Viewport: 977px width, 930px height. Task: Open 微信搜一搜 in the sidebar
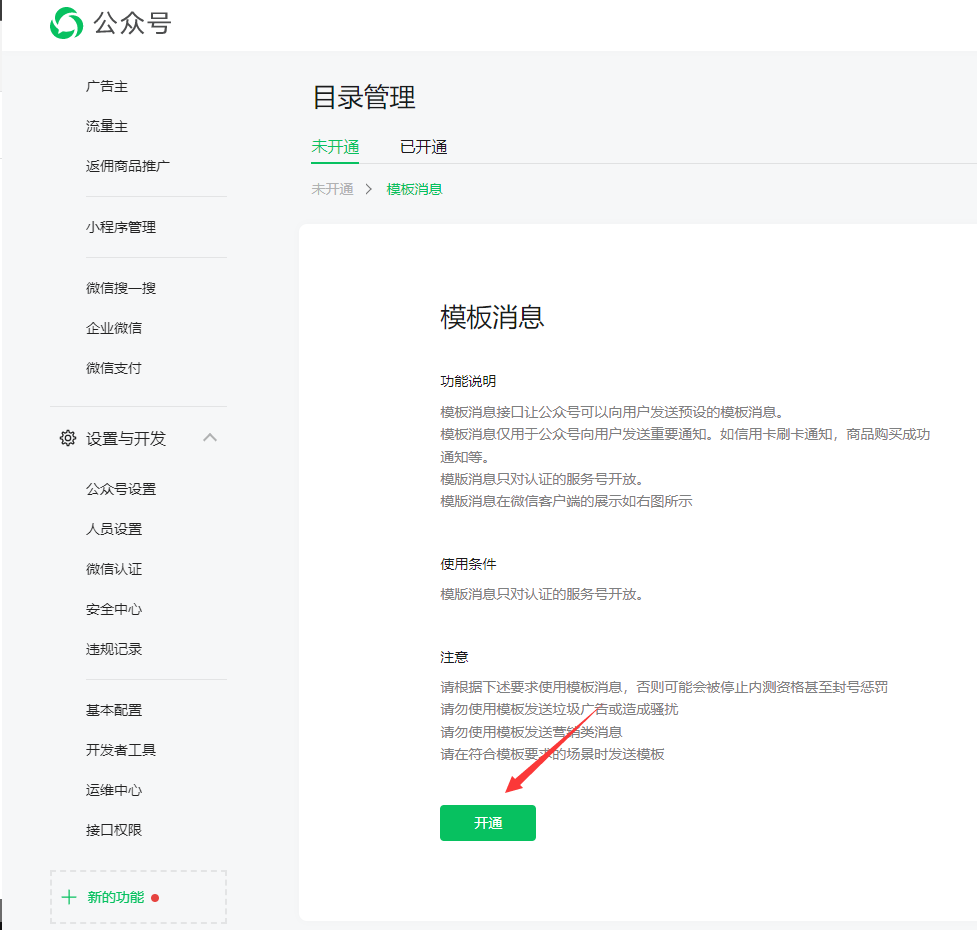(121, 288)
